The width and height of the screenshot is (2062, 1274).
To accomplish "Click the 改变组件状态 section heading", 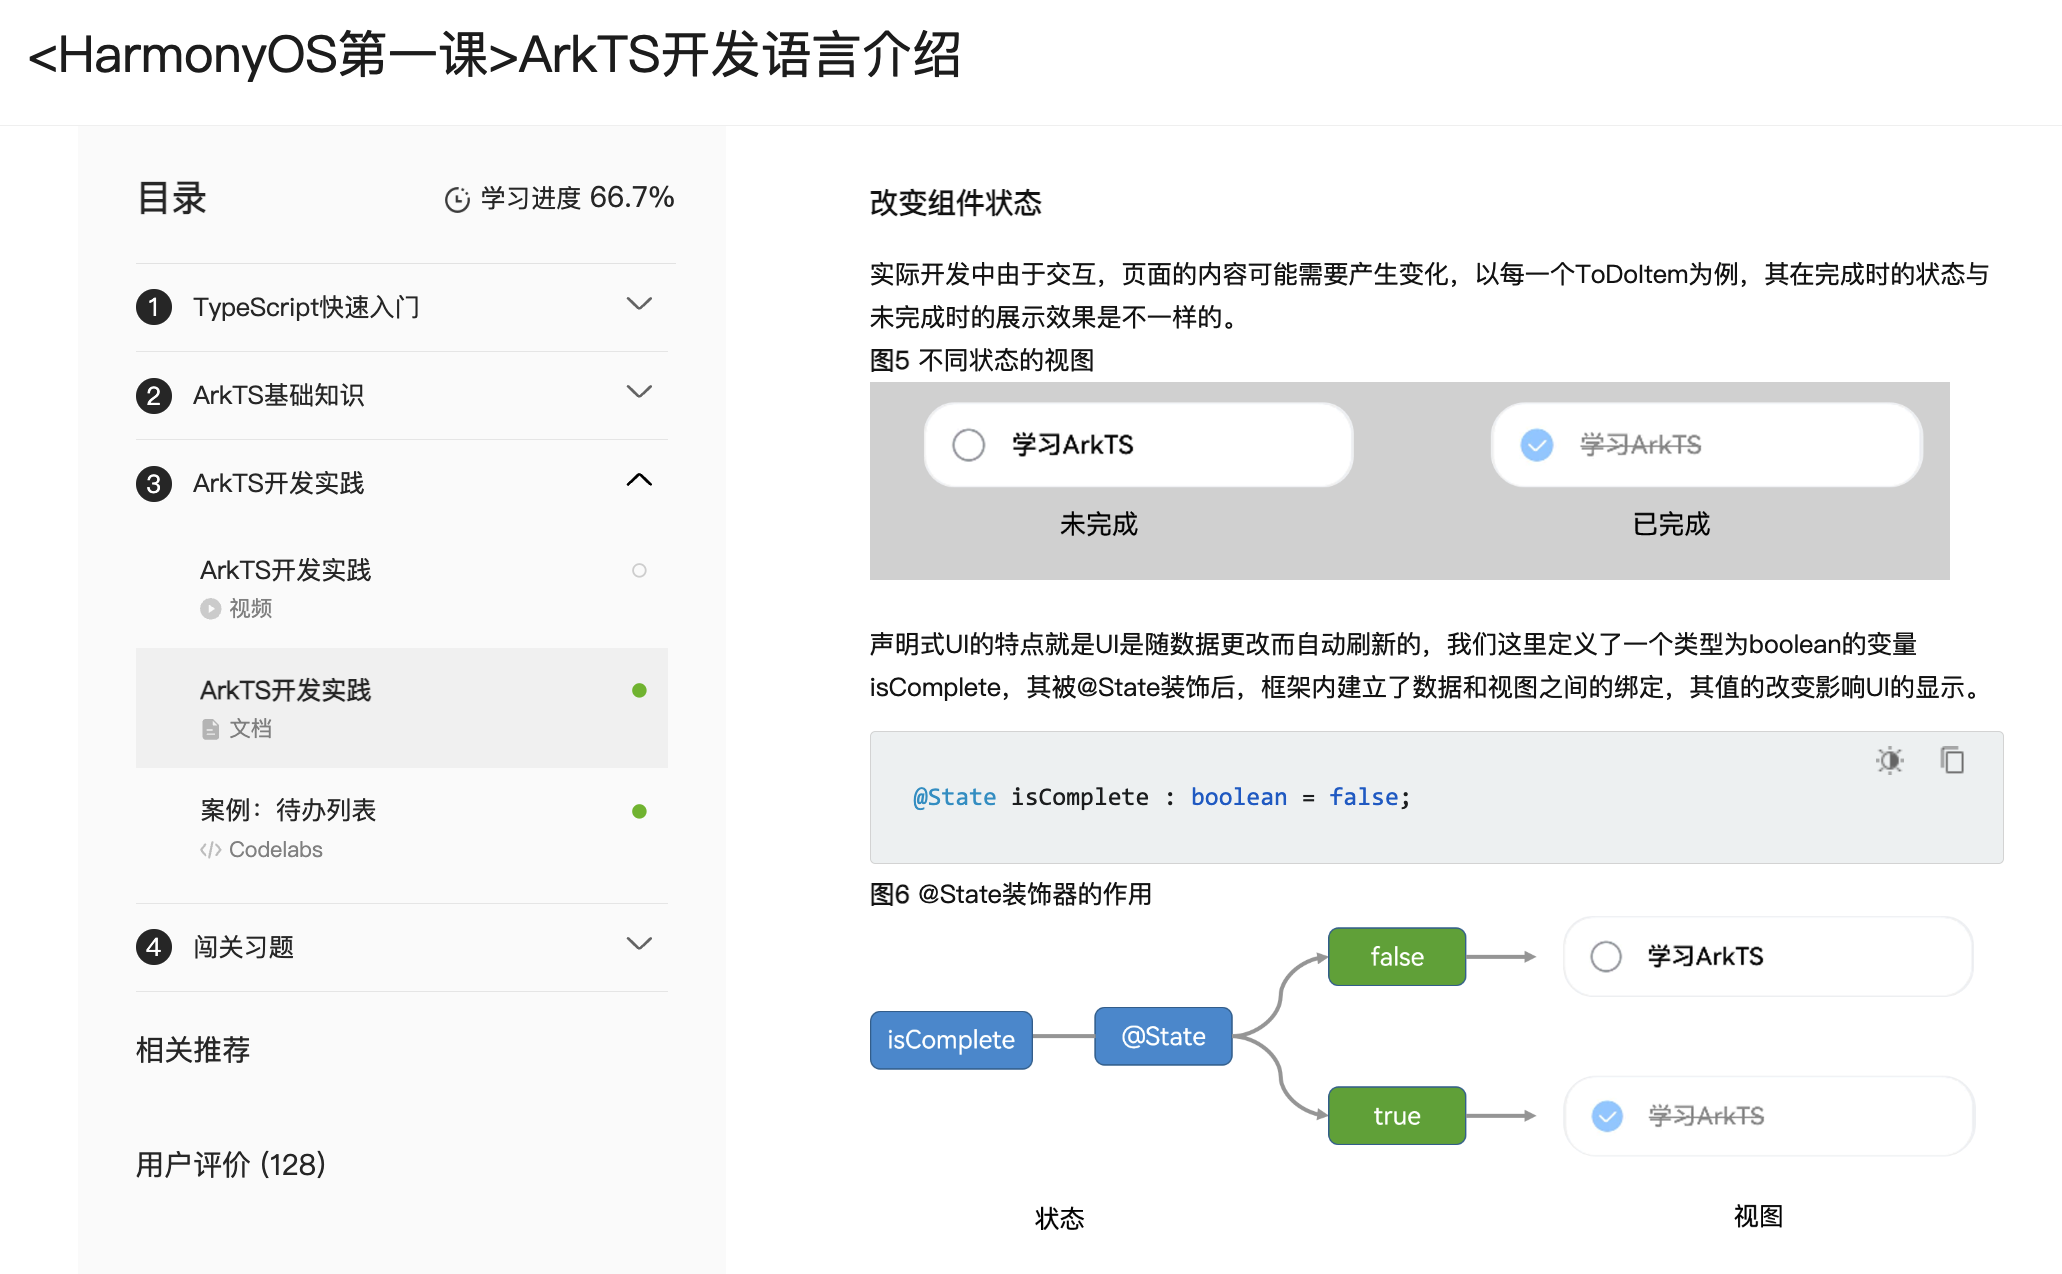I will tap(956, 203).
